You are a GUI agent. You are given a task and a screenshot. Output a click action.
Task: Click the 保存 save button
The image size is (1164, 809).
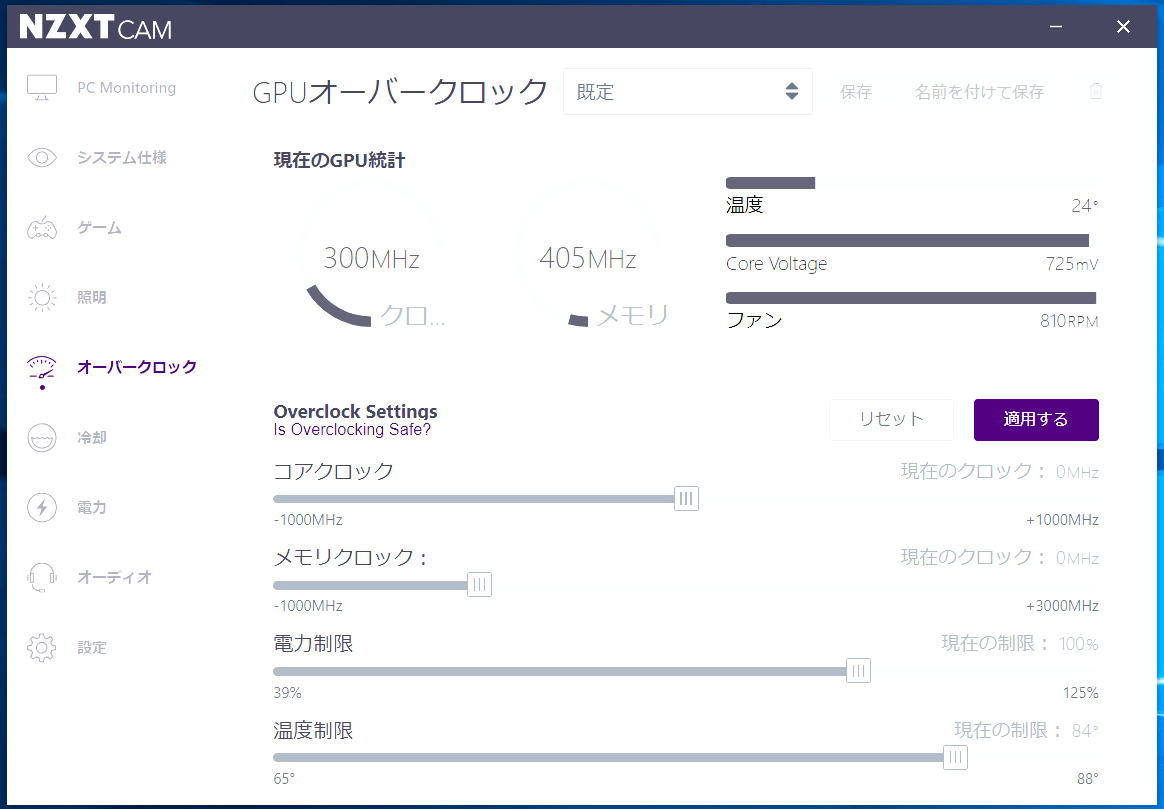855,91
